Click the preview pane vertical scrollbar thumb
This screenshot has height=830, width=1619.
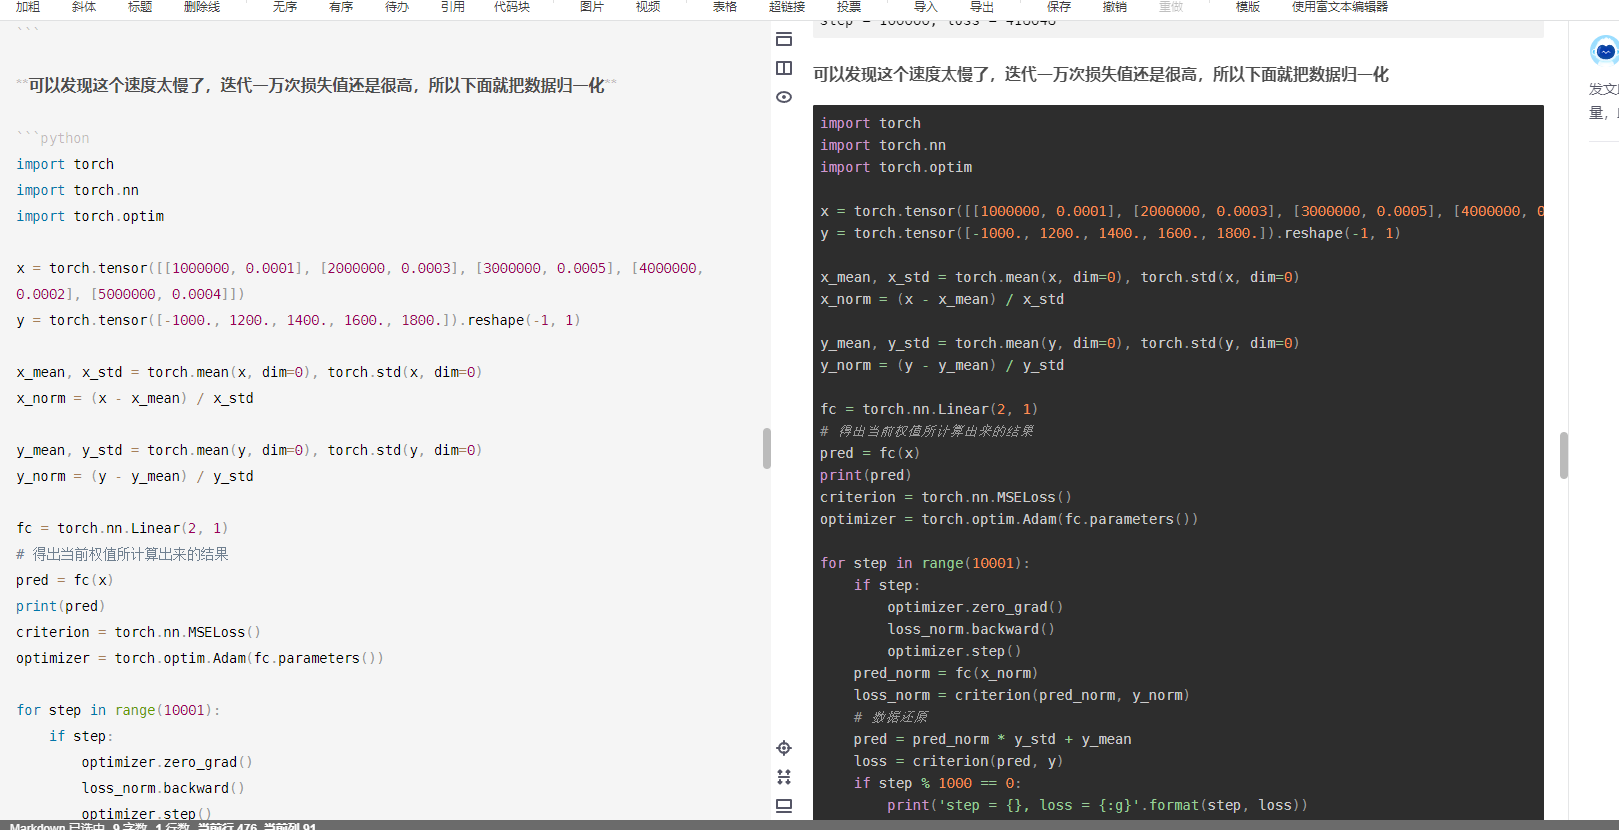[1564, 455]
